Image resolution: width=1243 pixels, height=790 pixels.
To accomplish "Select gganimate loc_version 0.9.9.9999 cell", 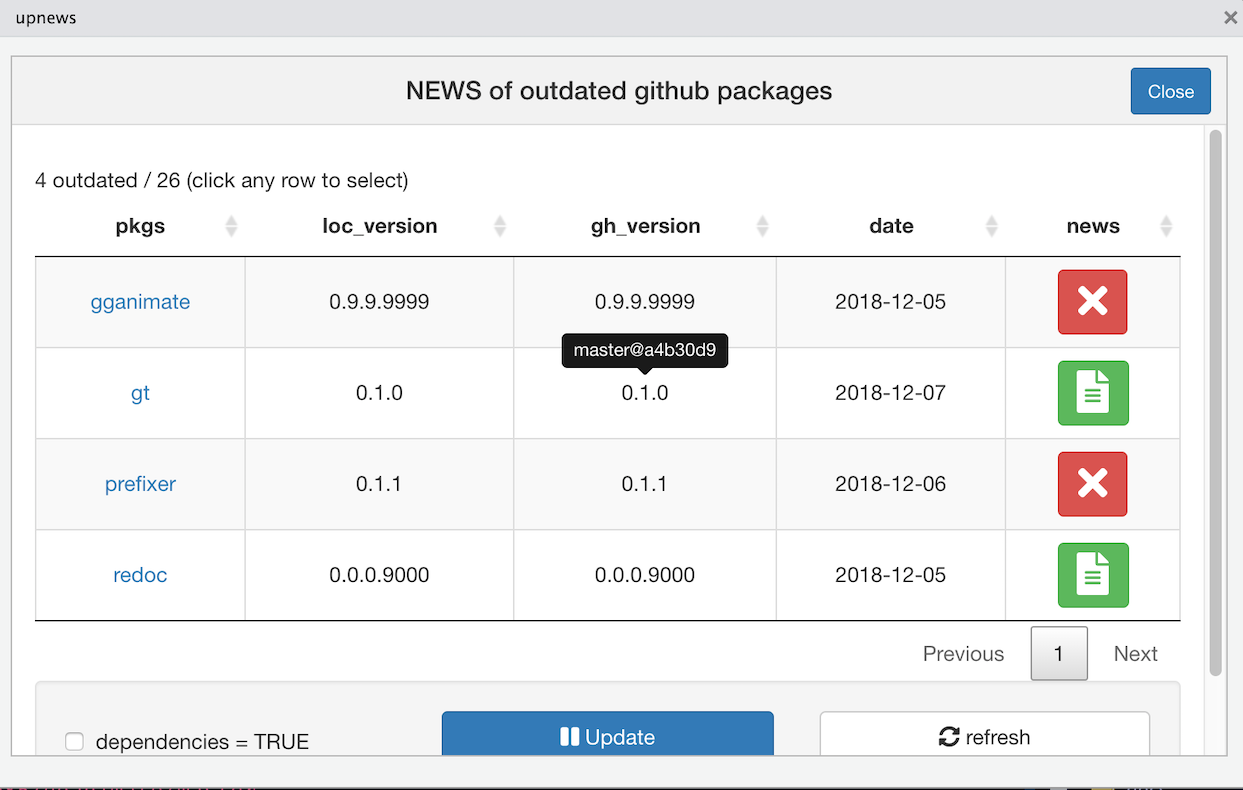I will coord(379,302).
